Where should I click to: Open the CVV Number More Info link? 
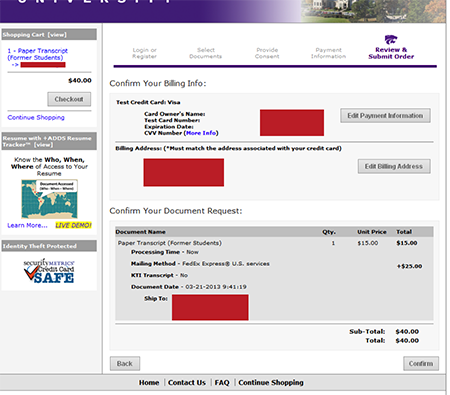pyautogui.click(x=201, y=133)
